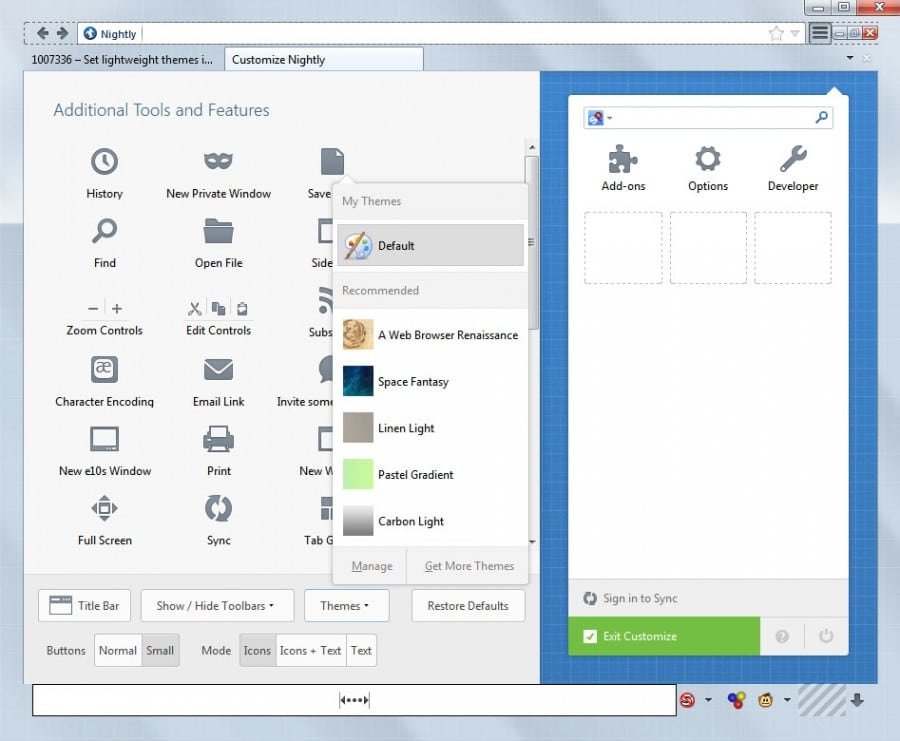Select the New Private Window icon
Viewport: 900px width, 741px height.
click(217, 163)
